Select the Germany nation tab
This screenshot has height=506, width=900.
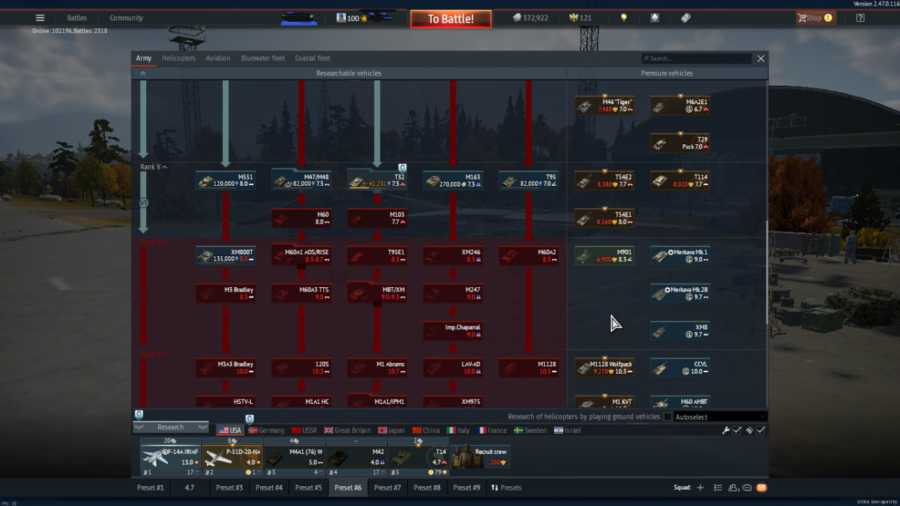[x=266, y=430]
